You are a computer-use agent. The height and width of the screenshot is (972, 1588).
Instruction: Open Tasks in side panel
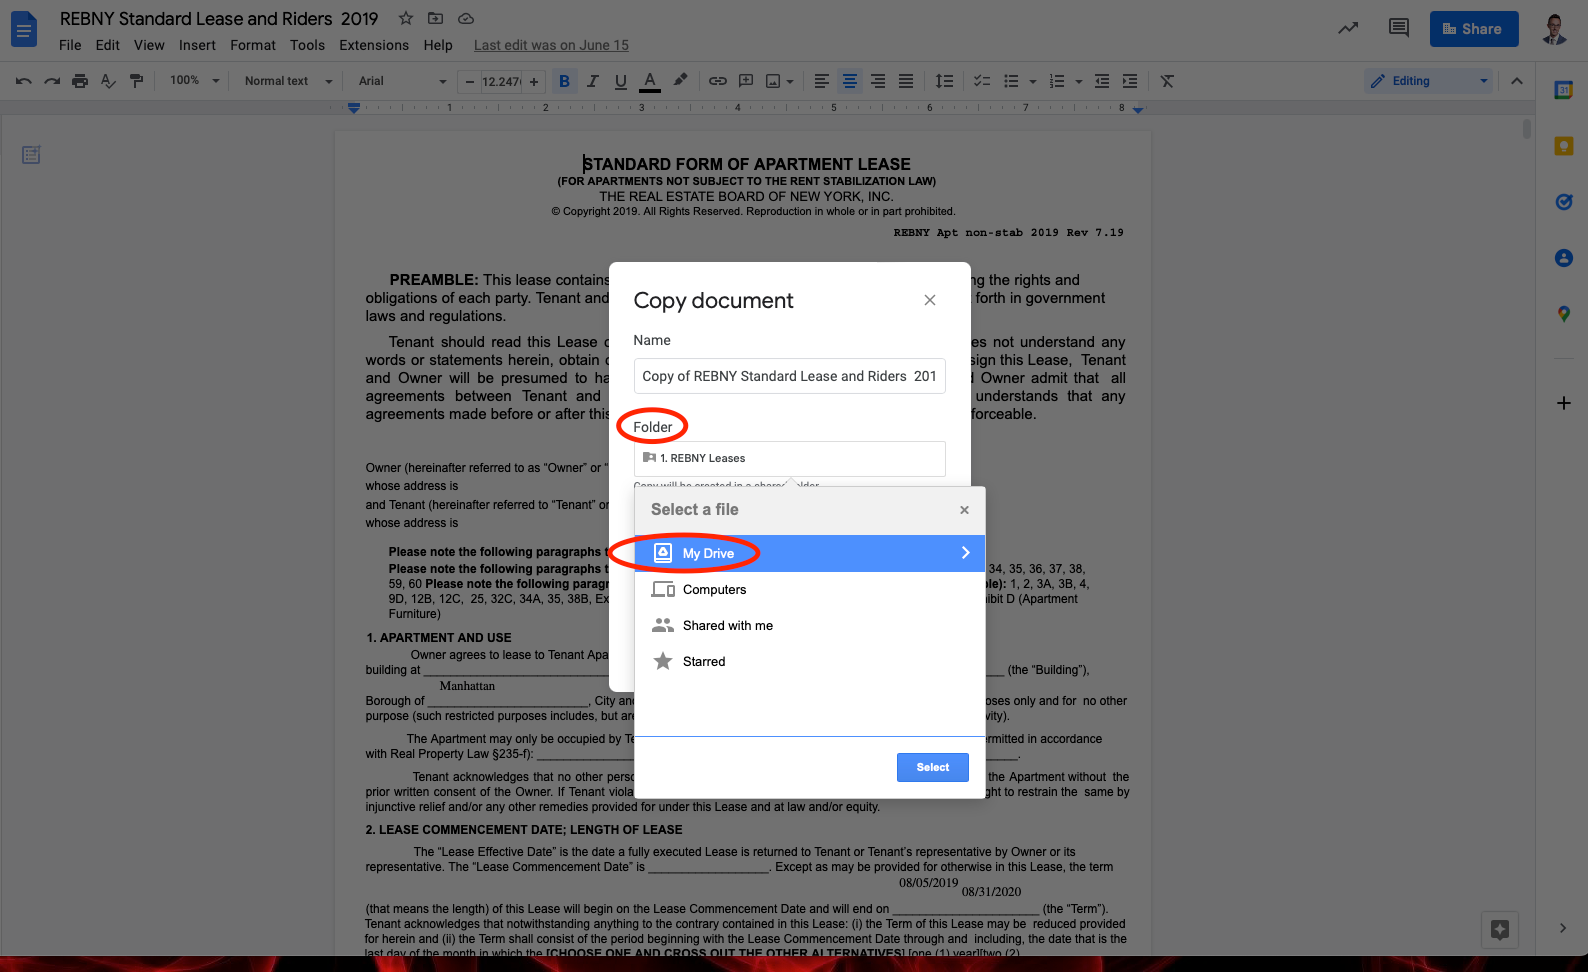click(x=1564, y=202)
